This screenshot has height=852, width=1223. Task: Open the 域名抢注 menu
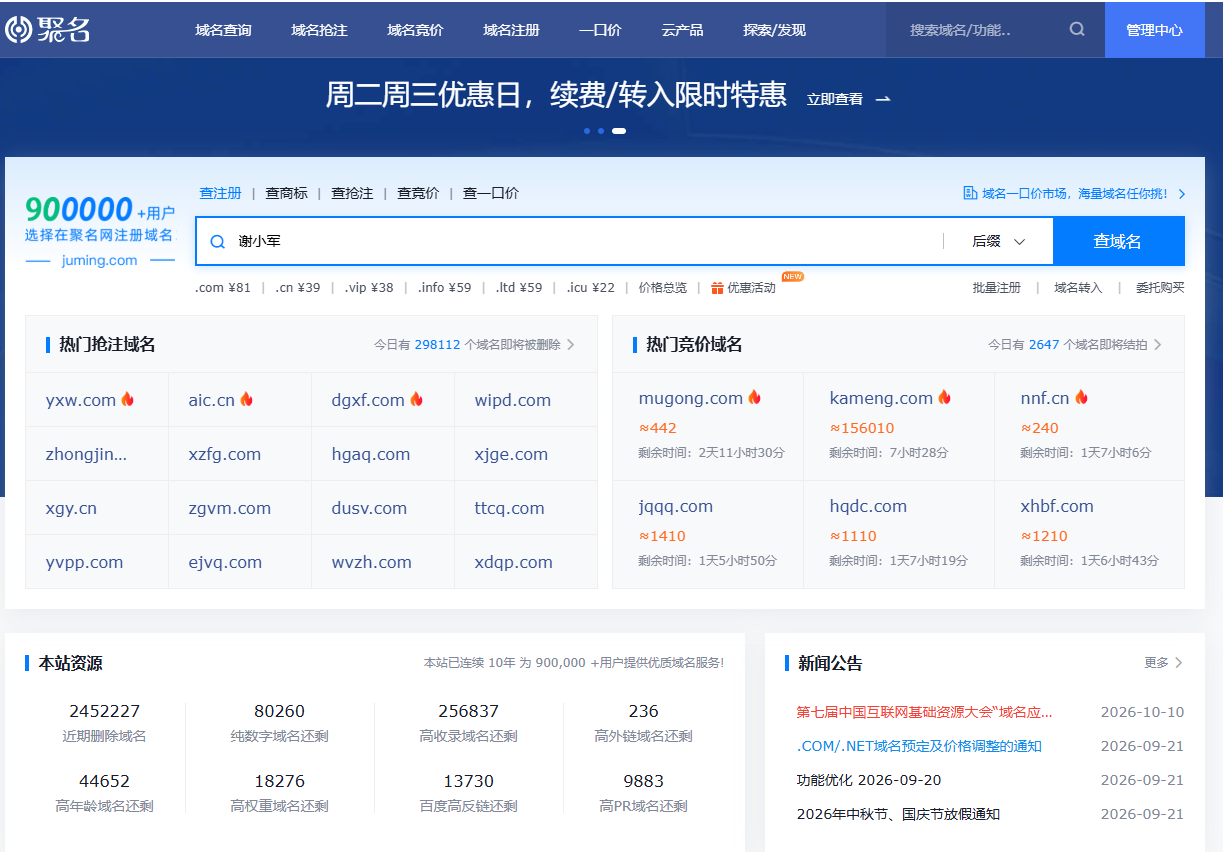click(x=319, y=30)
